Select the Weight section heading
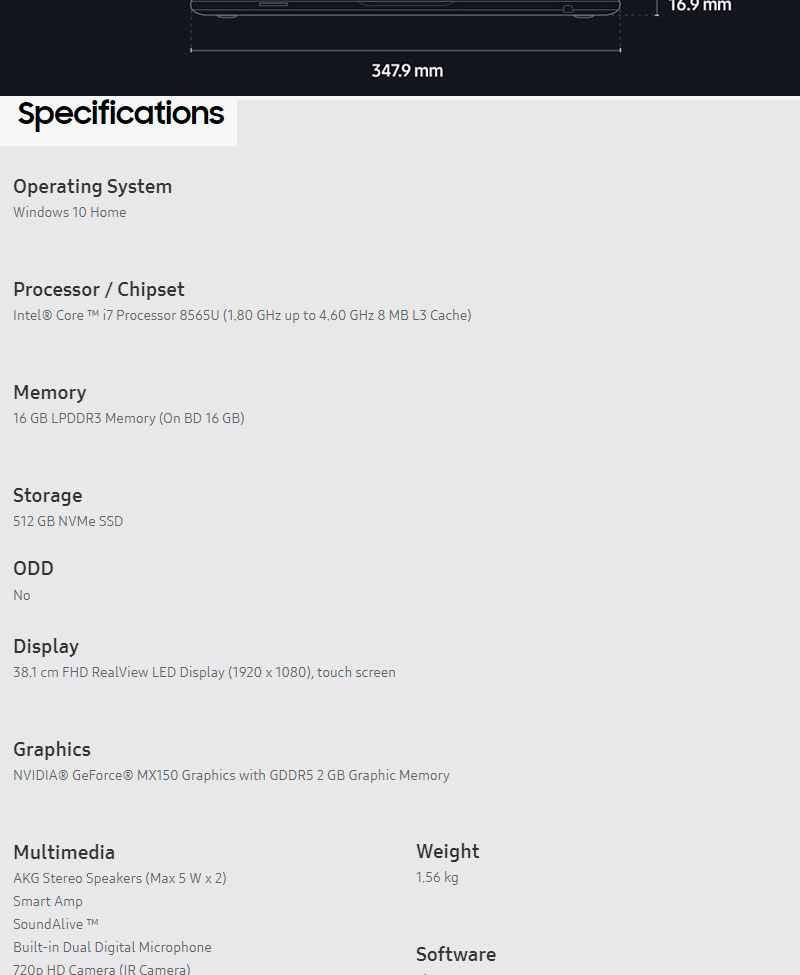 [x=447, y=852]
